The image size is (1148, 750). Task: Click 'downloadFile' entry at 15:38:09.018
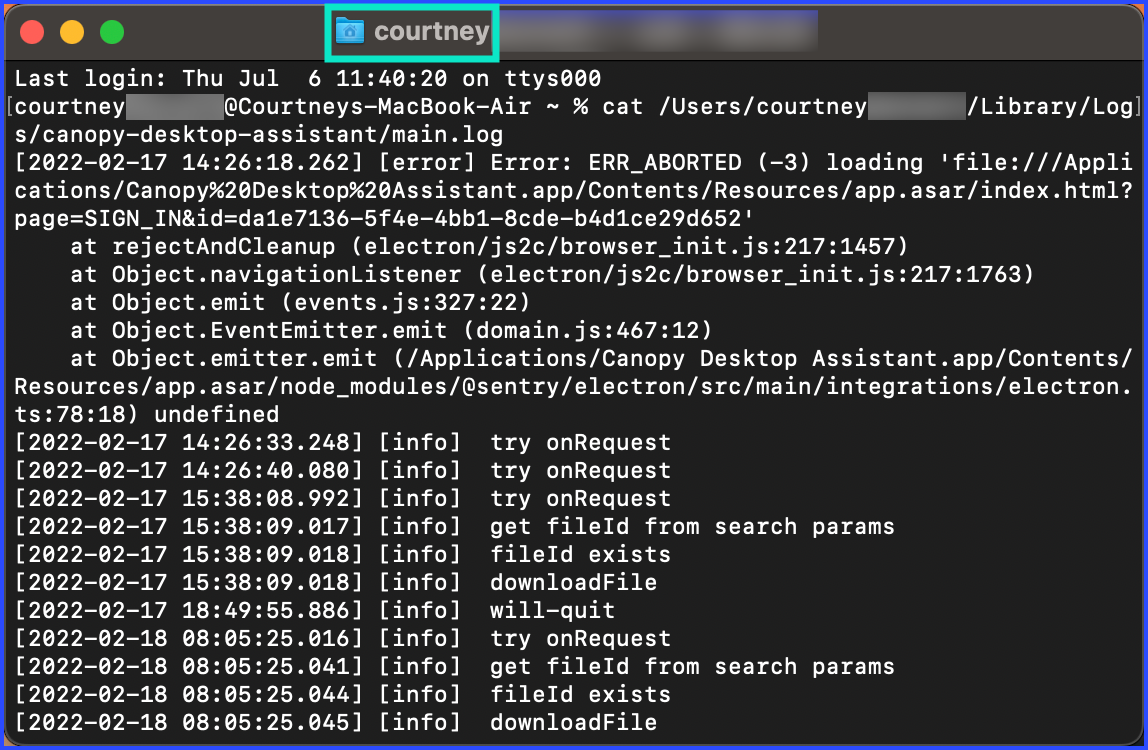tap(573, 582)
